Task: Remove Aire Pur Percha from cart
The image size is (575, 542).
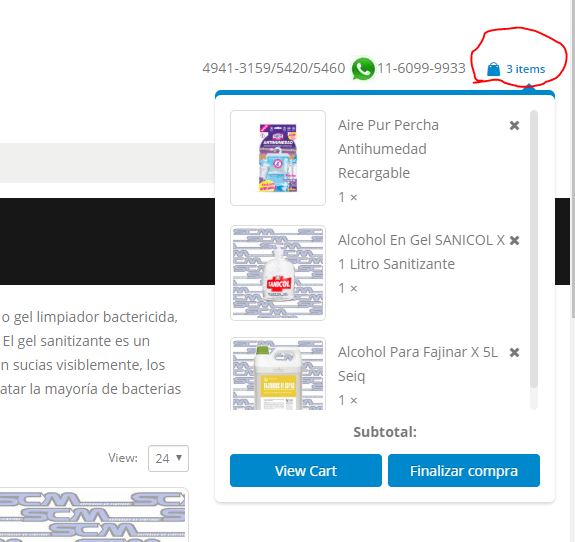Action: click(514, 125)
